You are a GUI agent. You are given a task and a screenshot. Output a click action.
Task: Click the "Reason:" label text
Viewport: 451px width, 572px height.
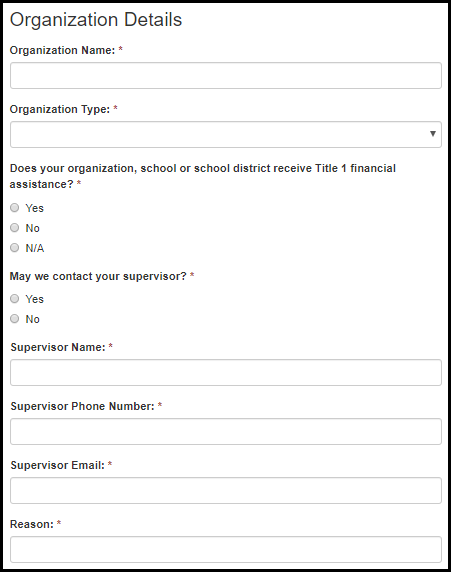[32, 525]
